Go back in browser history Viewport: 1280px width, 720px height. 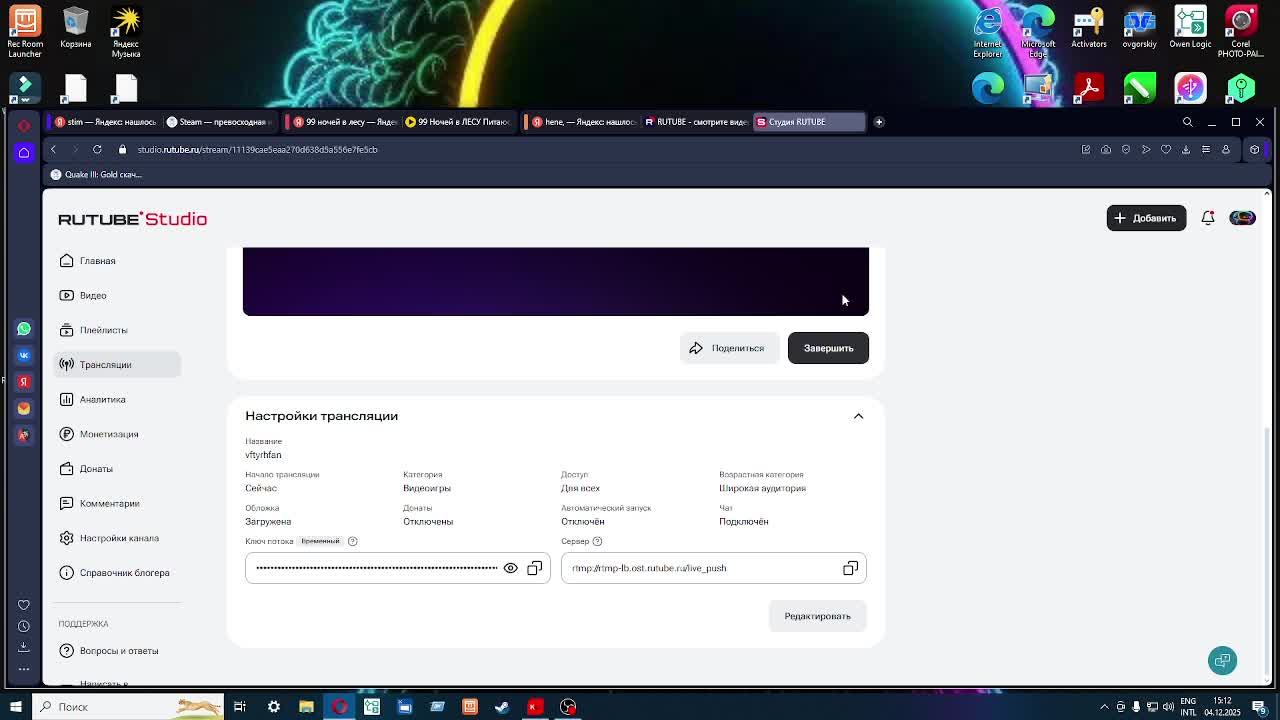(x=53, y=149)
